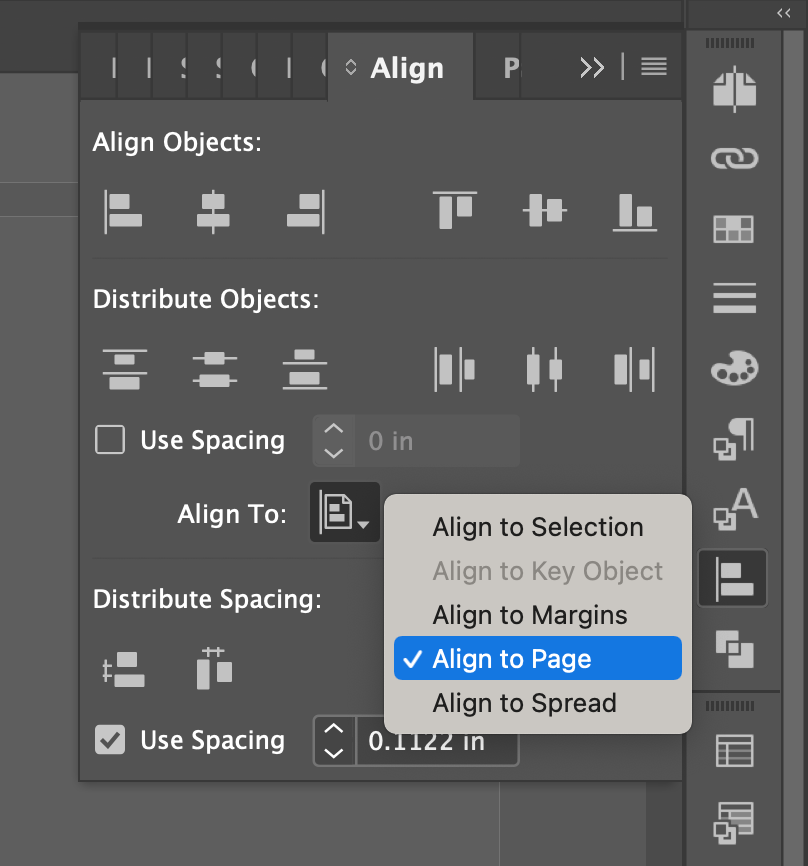
Task: Click Distribute horizontal centers icon
Action: pyautogui.click(x=544, y=369)
